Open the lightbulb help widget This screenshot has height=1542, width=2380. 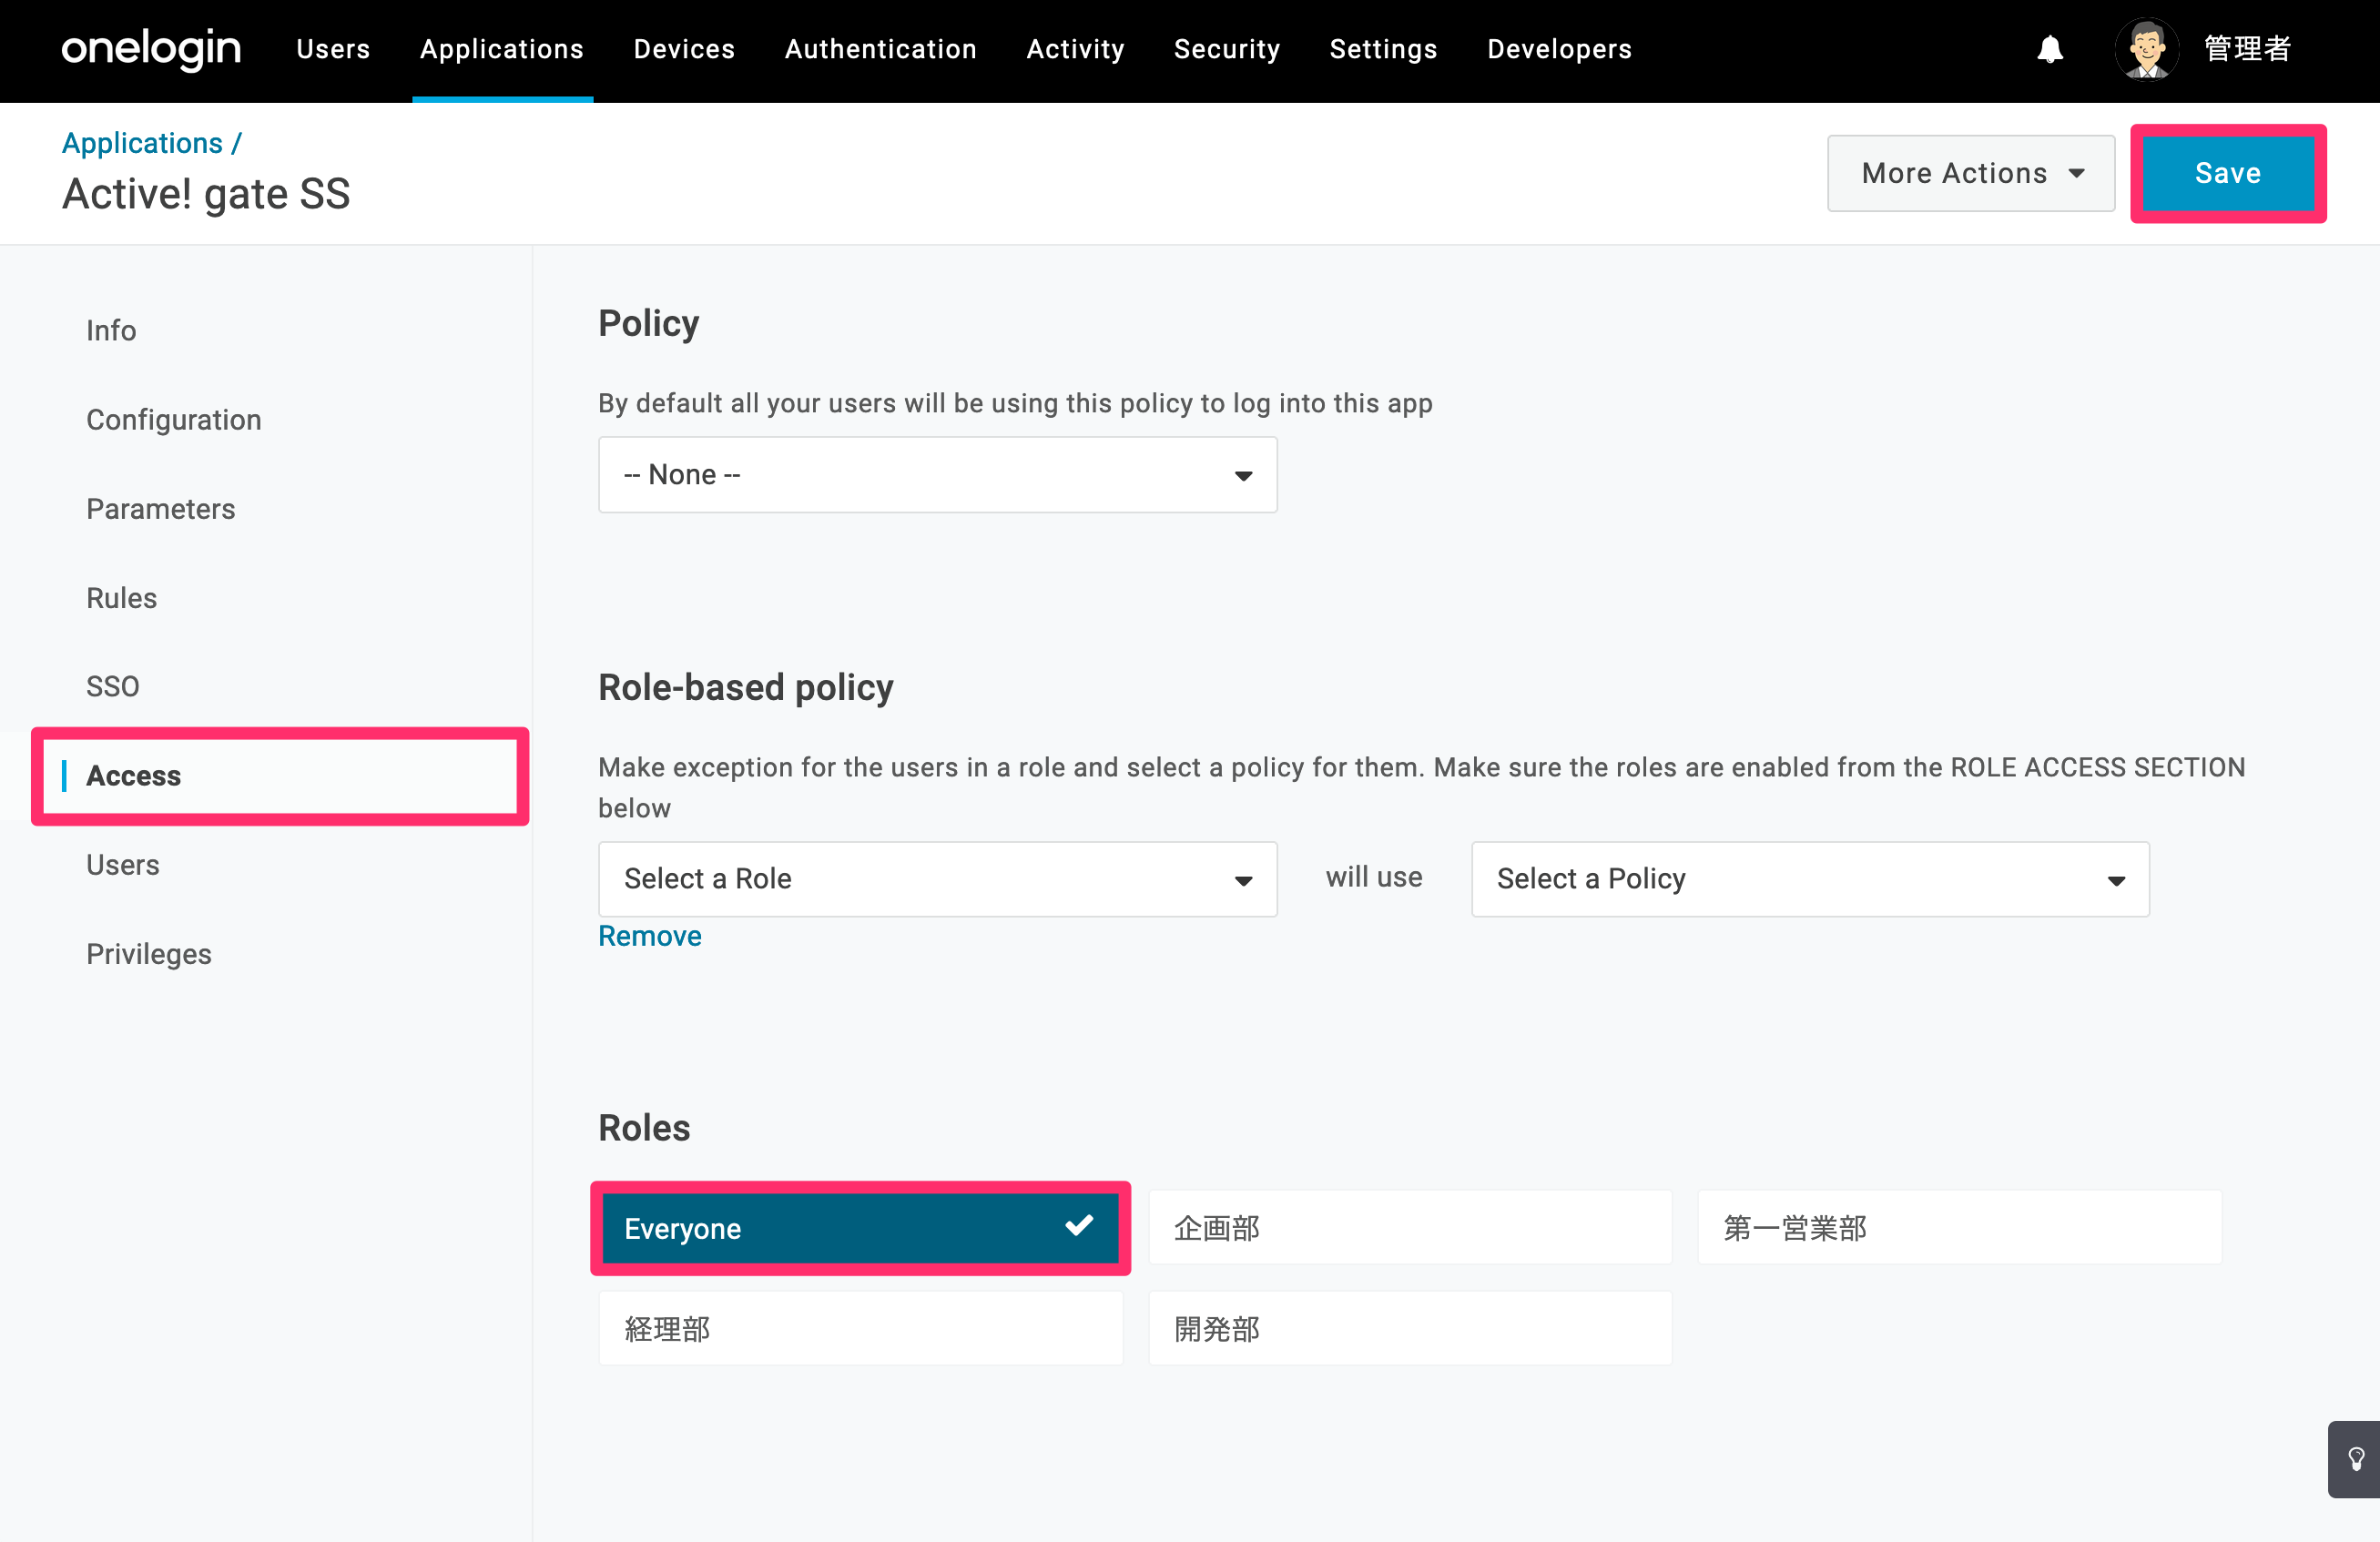[x=2355, y=1458]
